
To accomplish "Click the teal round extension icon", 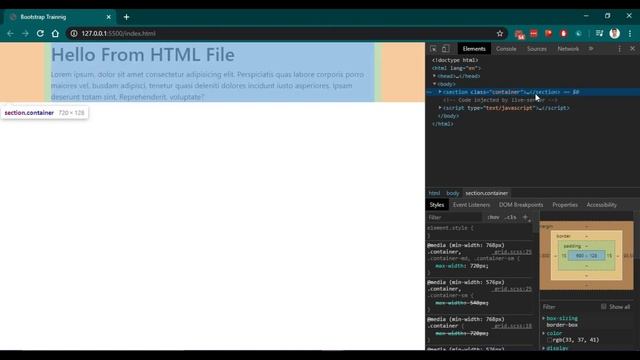I will point(579,33).
